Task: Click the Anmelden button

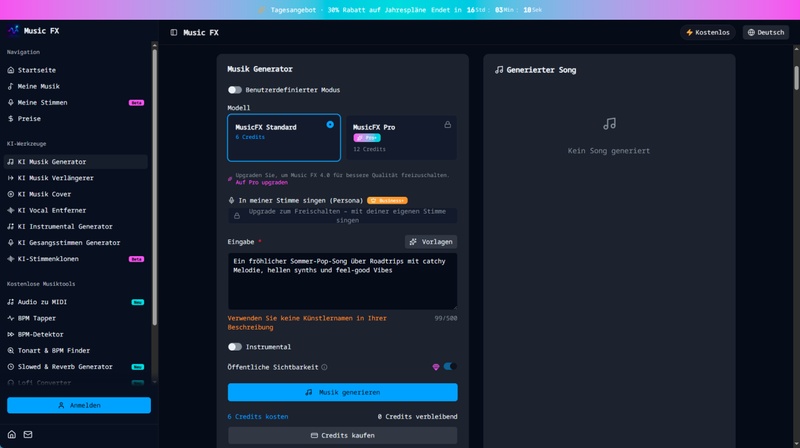Action: pos(79,405)
